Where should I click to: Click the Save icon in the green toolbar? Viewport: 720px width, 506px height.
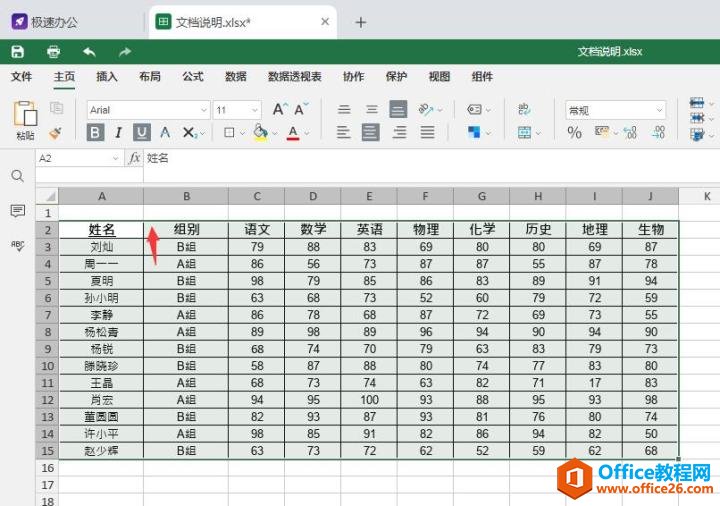click(17, 51)
